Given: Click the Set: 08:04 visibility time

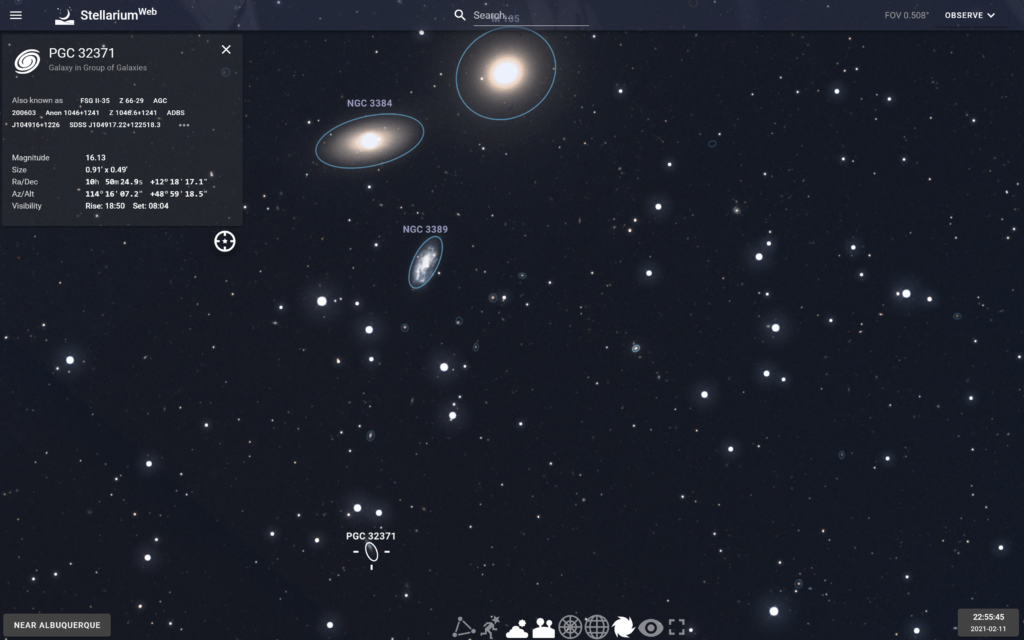Looking at the screenshot, I should (x=151, y=206).
